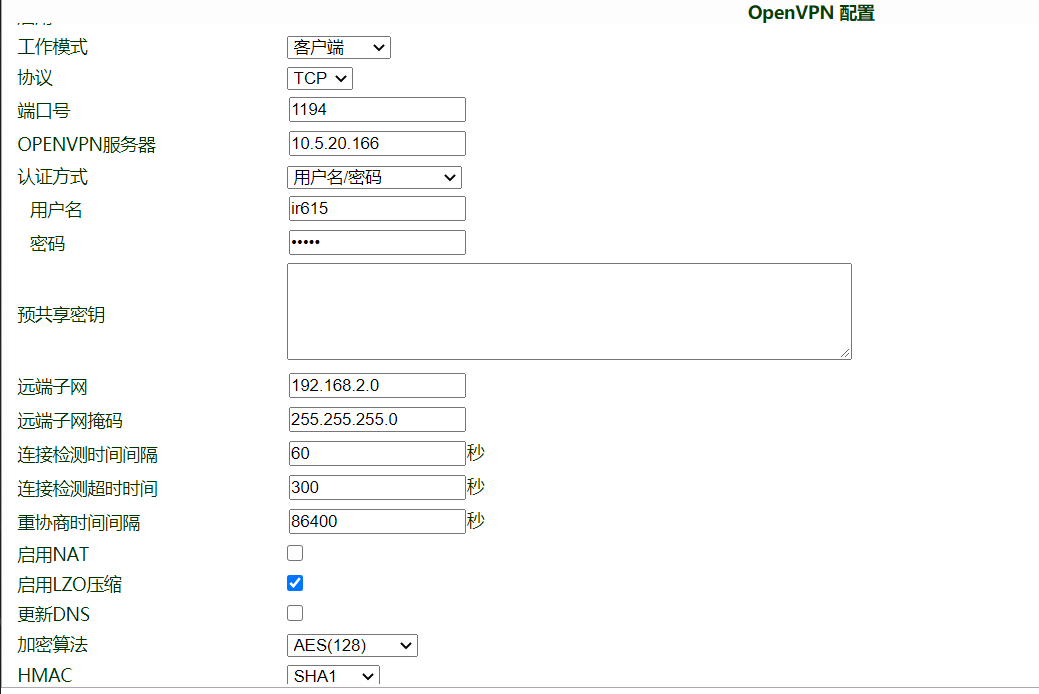Open the 认证方式 dropdown

point(374,178)
